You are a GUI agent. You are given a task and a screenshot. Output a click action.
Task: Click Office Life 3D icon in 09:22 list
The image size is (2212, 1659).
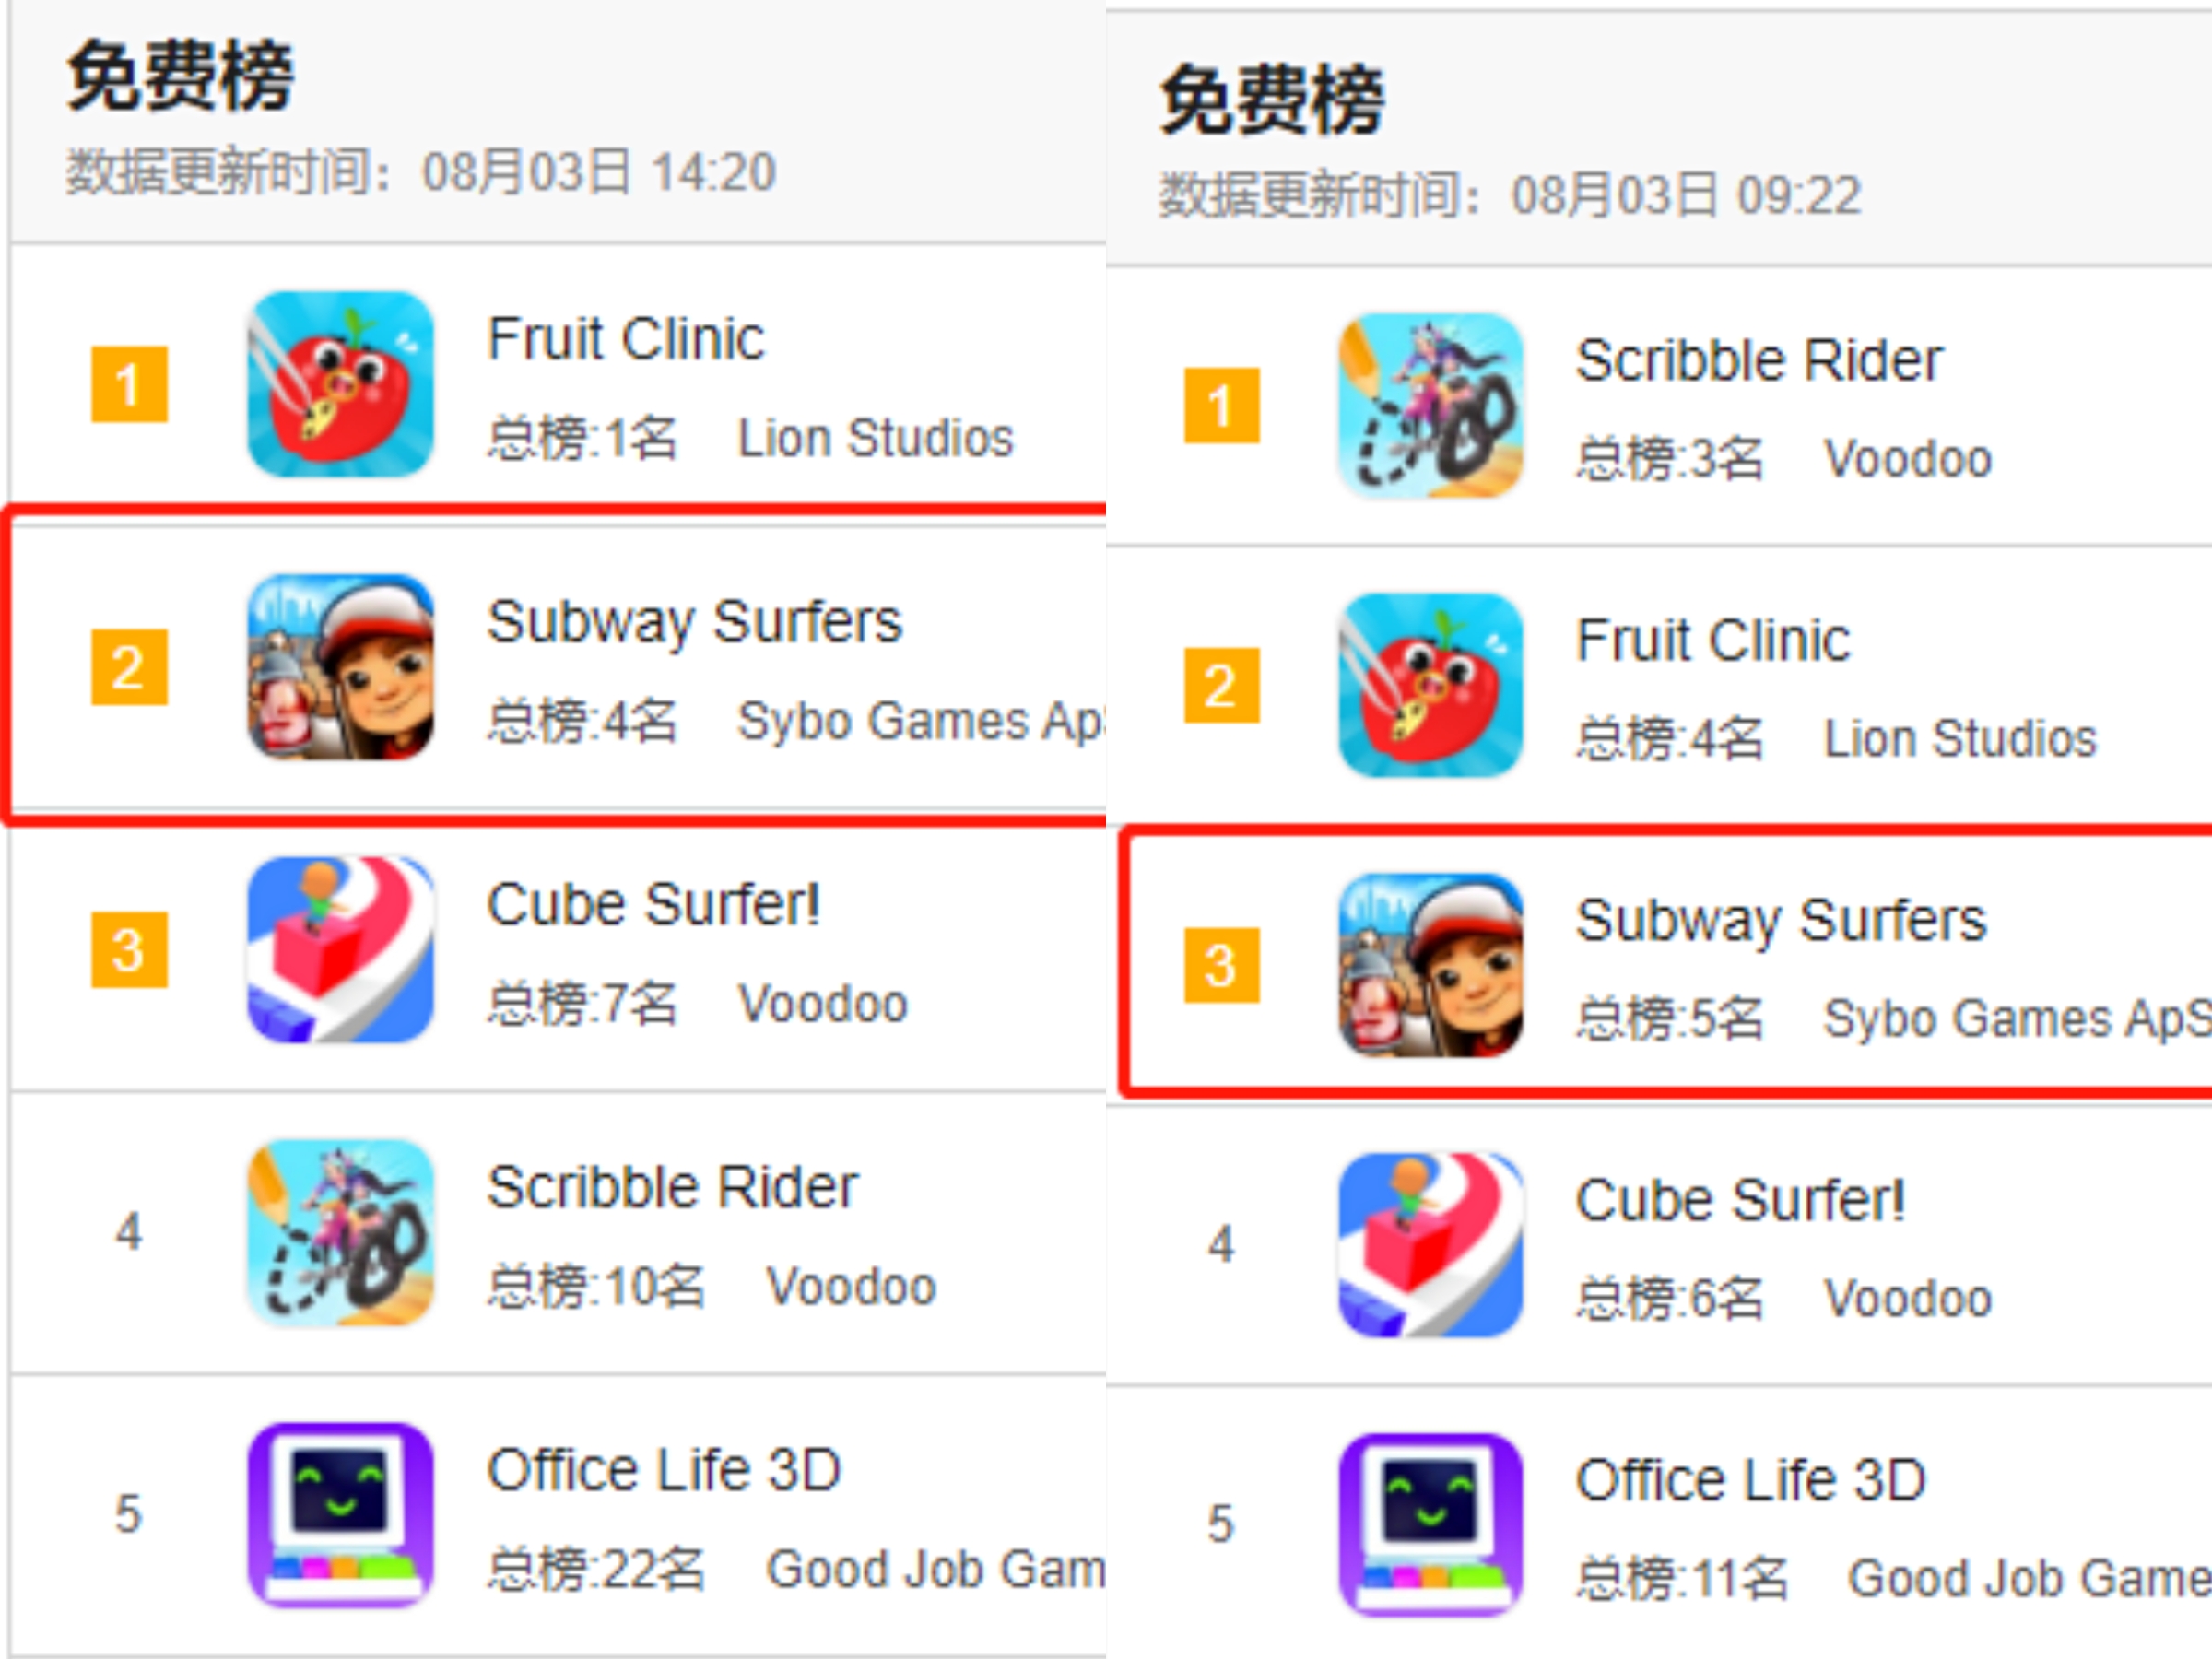point(1431,1525)
